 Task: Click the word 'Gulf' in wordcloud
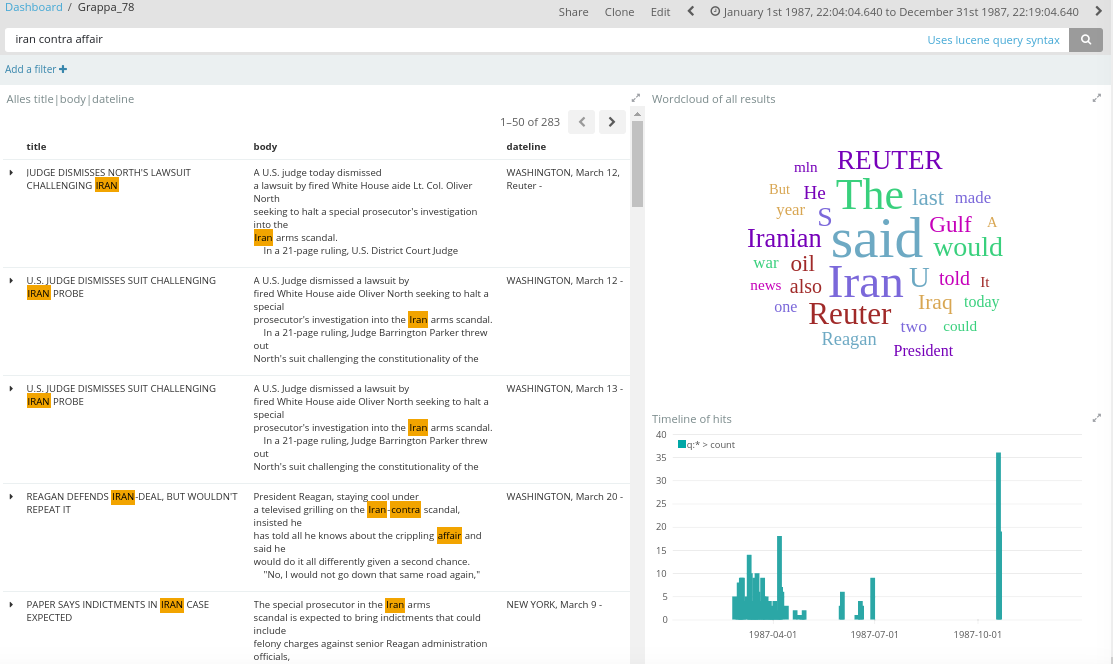coord(950,224)
